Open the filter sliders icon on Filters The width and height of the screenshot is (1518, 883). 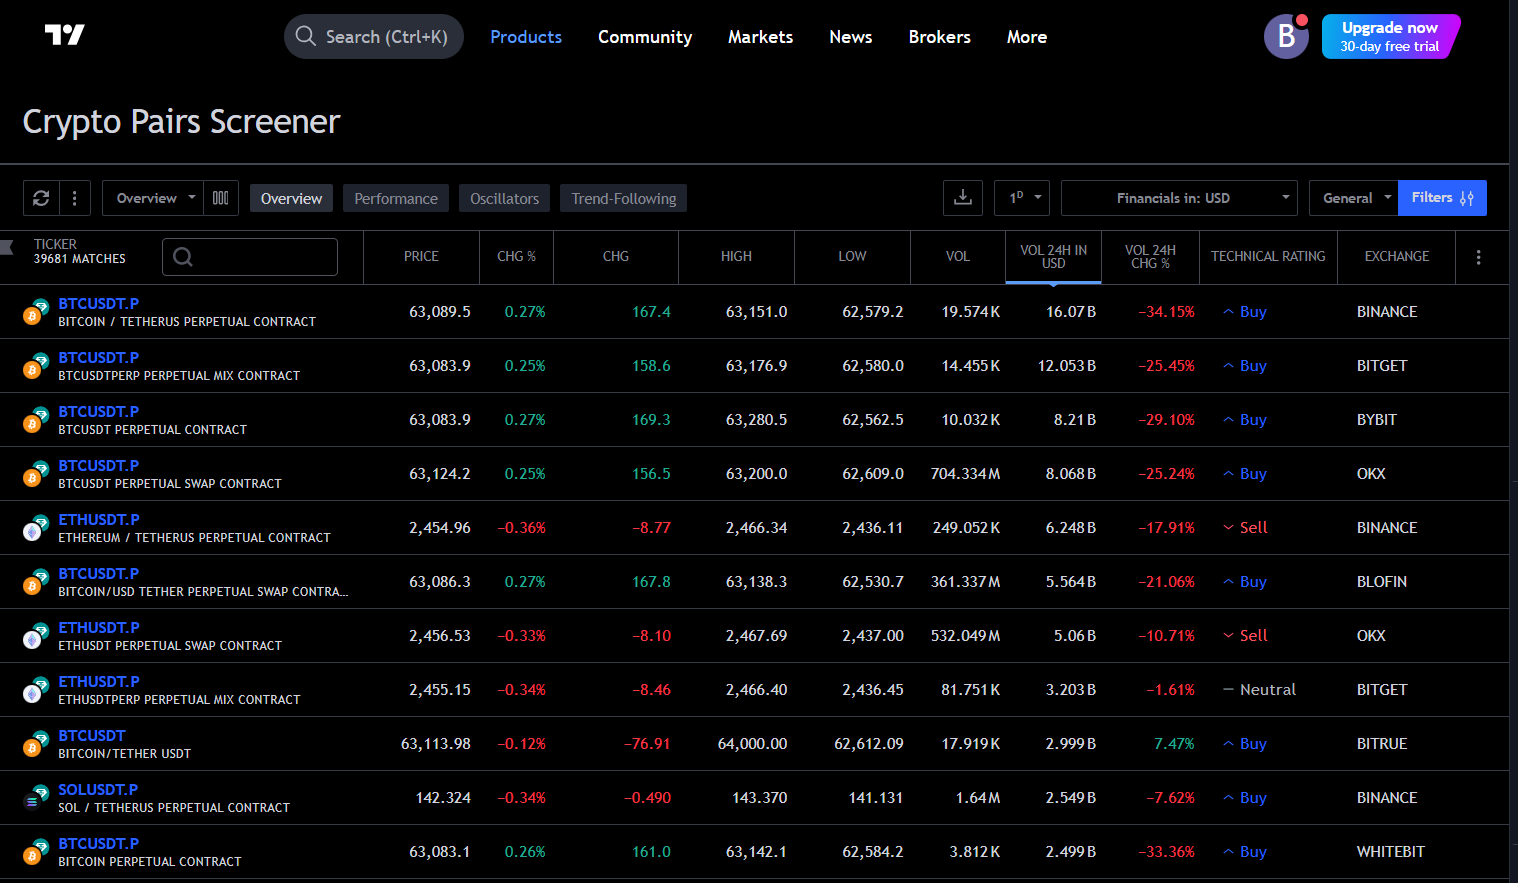click(x=1467, y=198)
